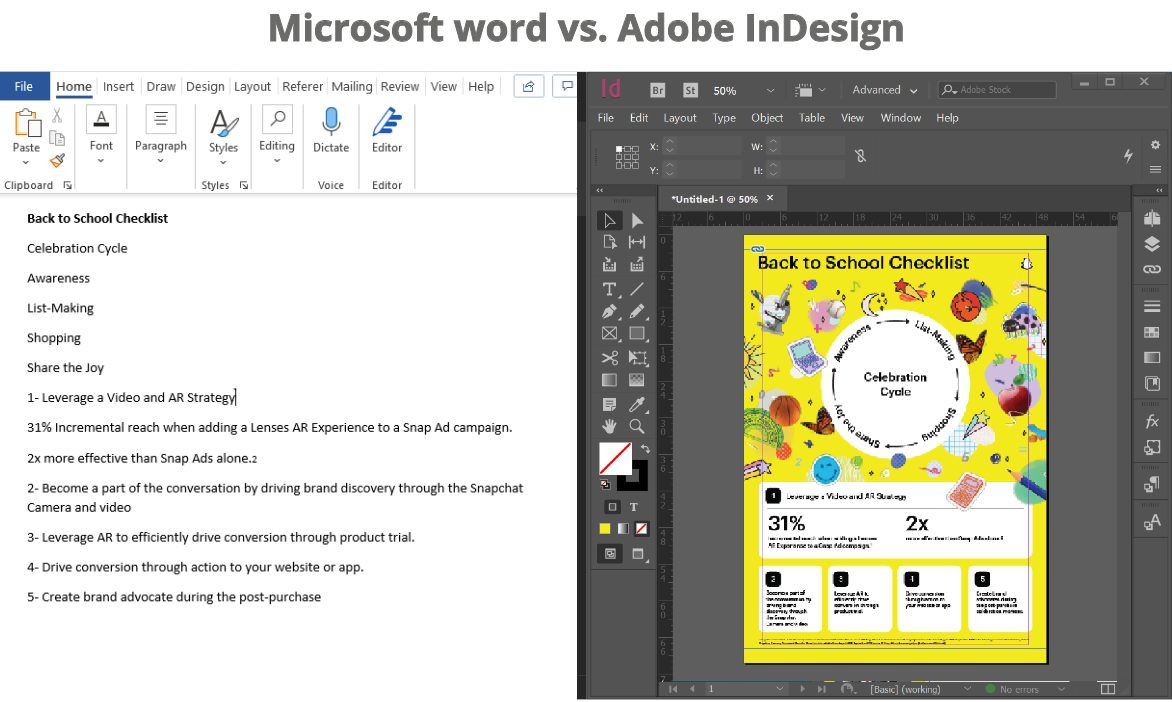Open the Links panel in InDesign dock

[x=1152, y=269]
